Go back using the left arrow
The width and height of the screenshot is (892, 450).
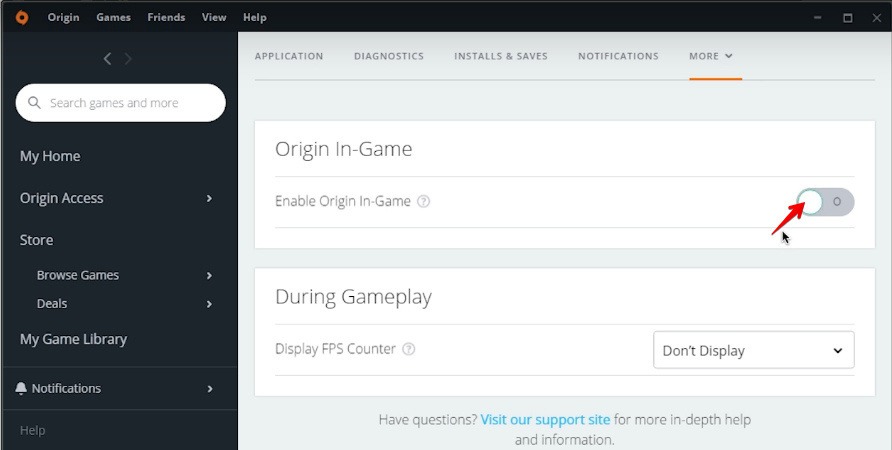pyautogui.click(x=107, y=59)
